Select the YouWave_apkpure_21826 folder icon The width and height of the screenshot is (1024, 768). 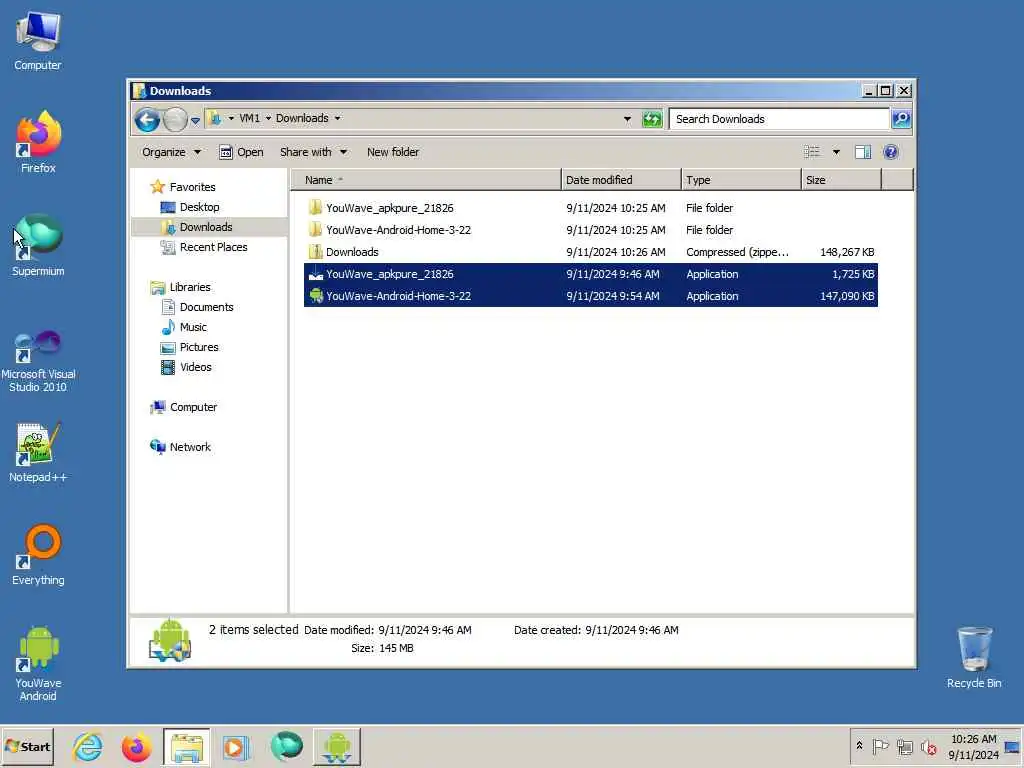point(315,208)
